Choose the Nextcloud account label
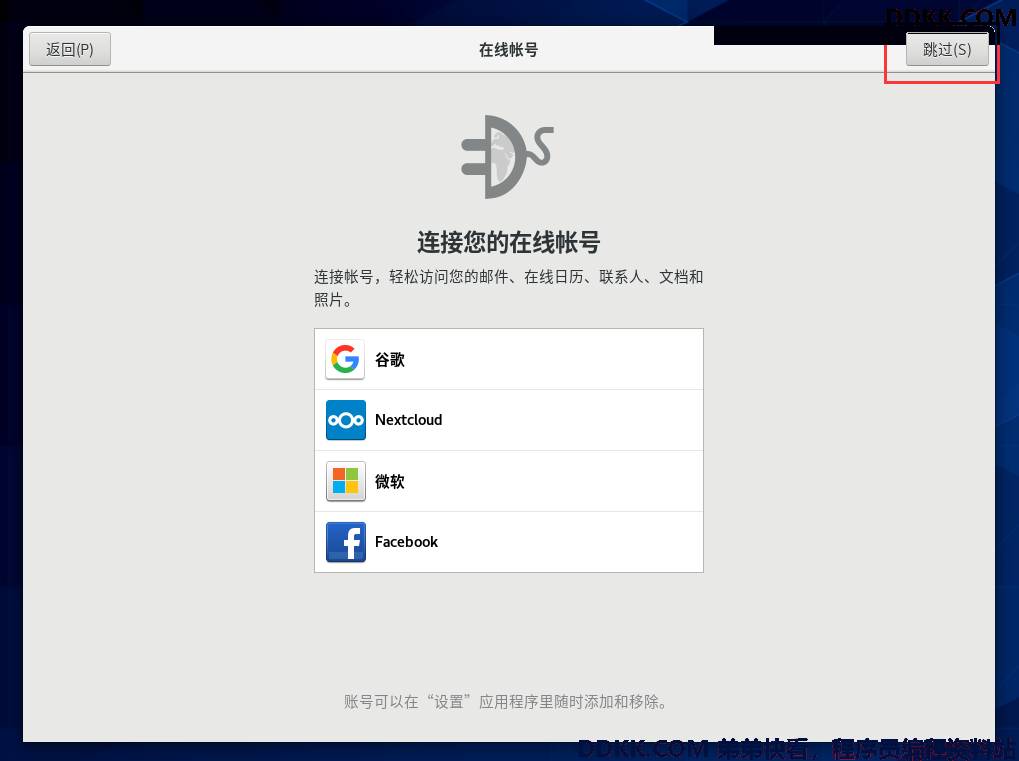The width and height of the screenshot is (1019, 761). coord(409,420)
